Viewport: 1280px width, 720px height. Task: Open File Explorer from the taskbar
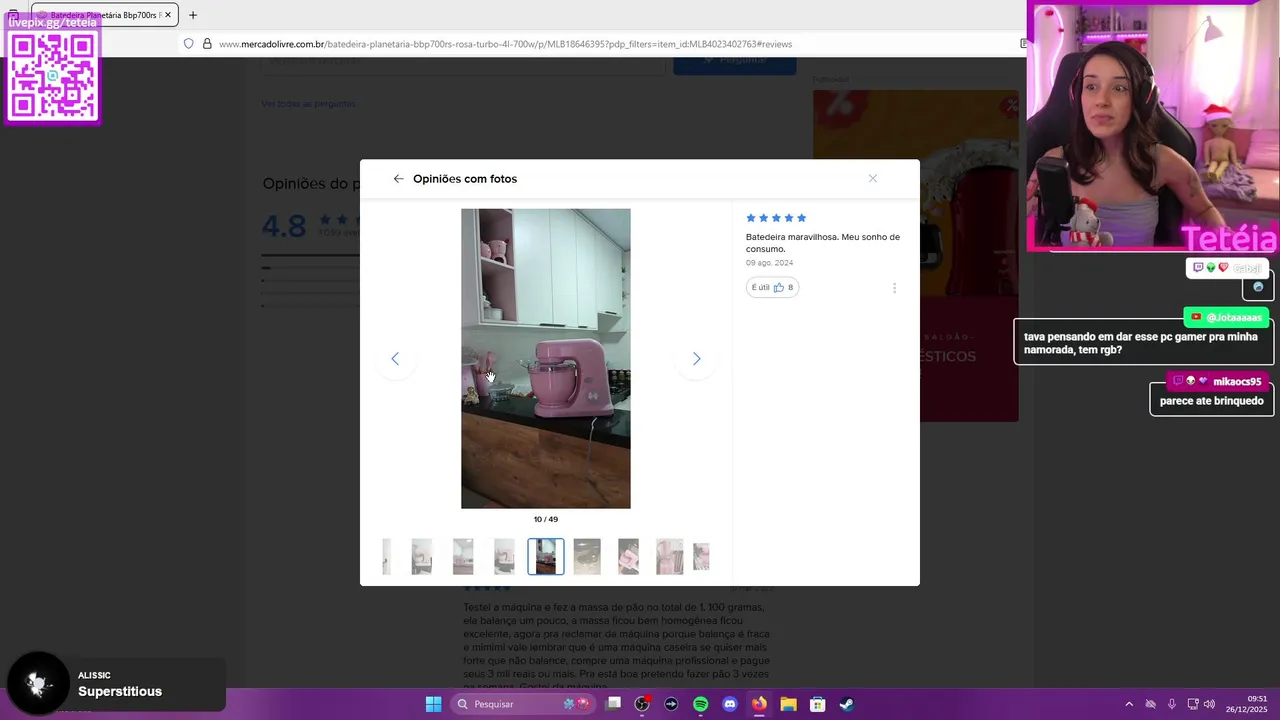pos(788,704)
